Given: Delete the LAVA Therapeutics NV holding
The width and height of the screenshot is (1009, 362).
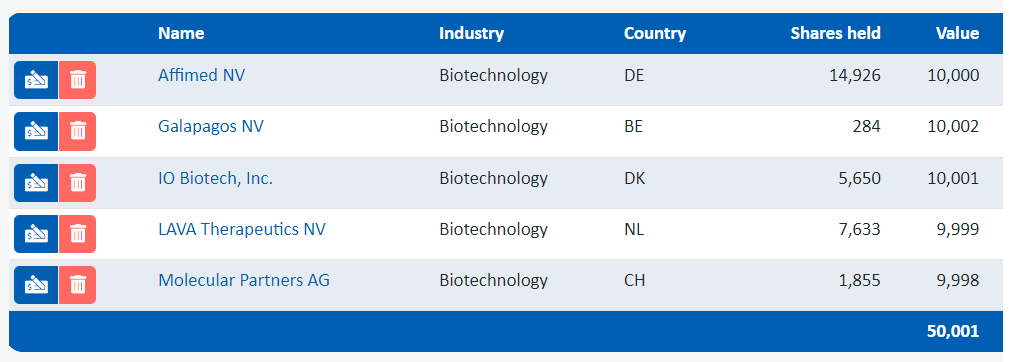Looking at the screenshot, I should (x=77, y=234).
